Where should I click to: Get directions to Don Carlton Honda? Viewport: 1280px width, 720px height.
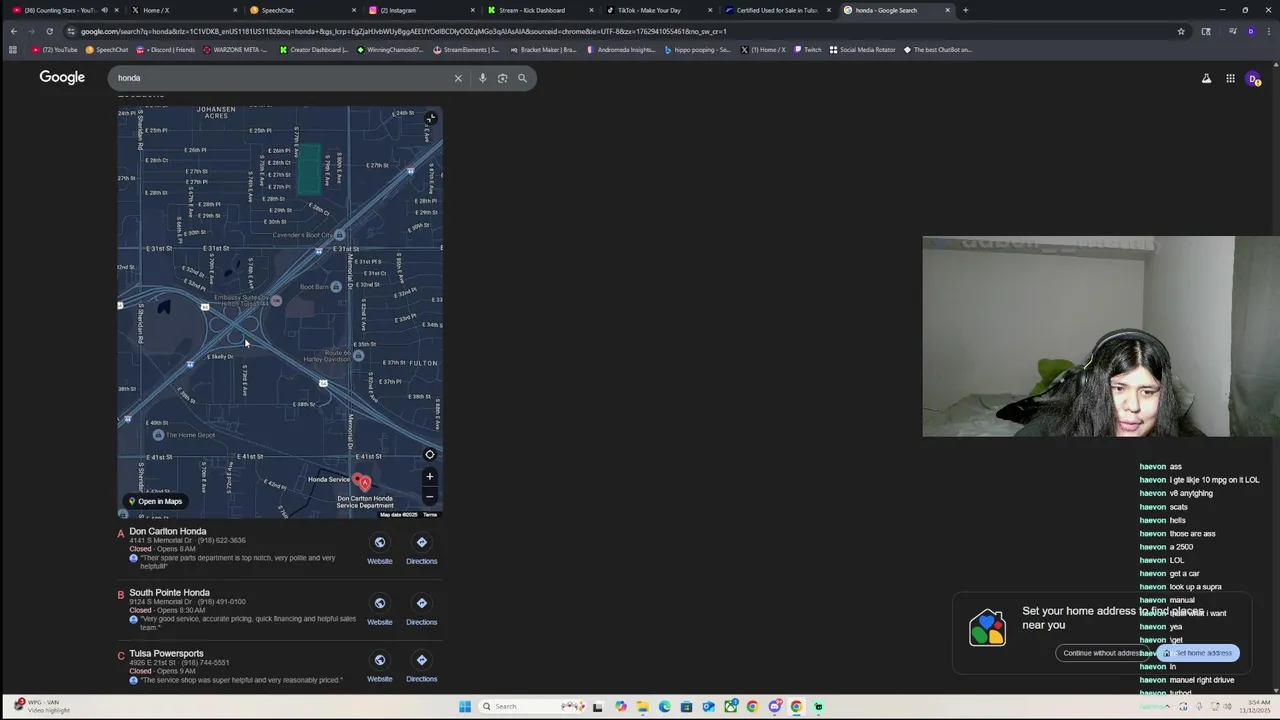coord(421,549)
